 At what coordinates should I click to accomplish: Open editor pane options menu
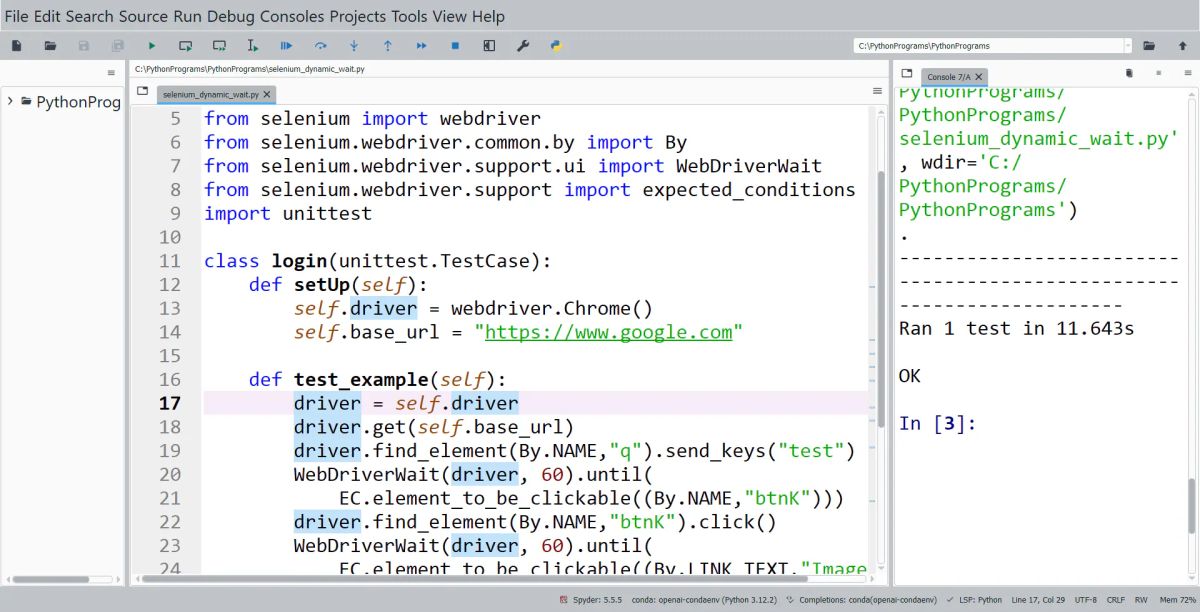coord(877,91)
